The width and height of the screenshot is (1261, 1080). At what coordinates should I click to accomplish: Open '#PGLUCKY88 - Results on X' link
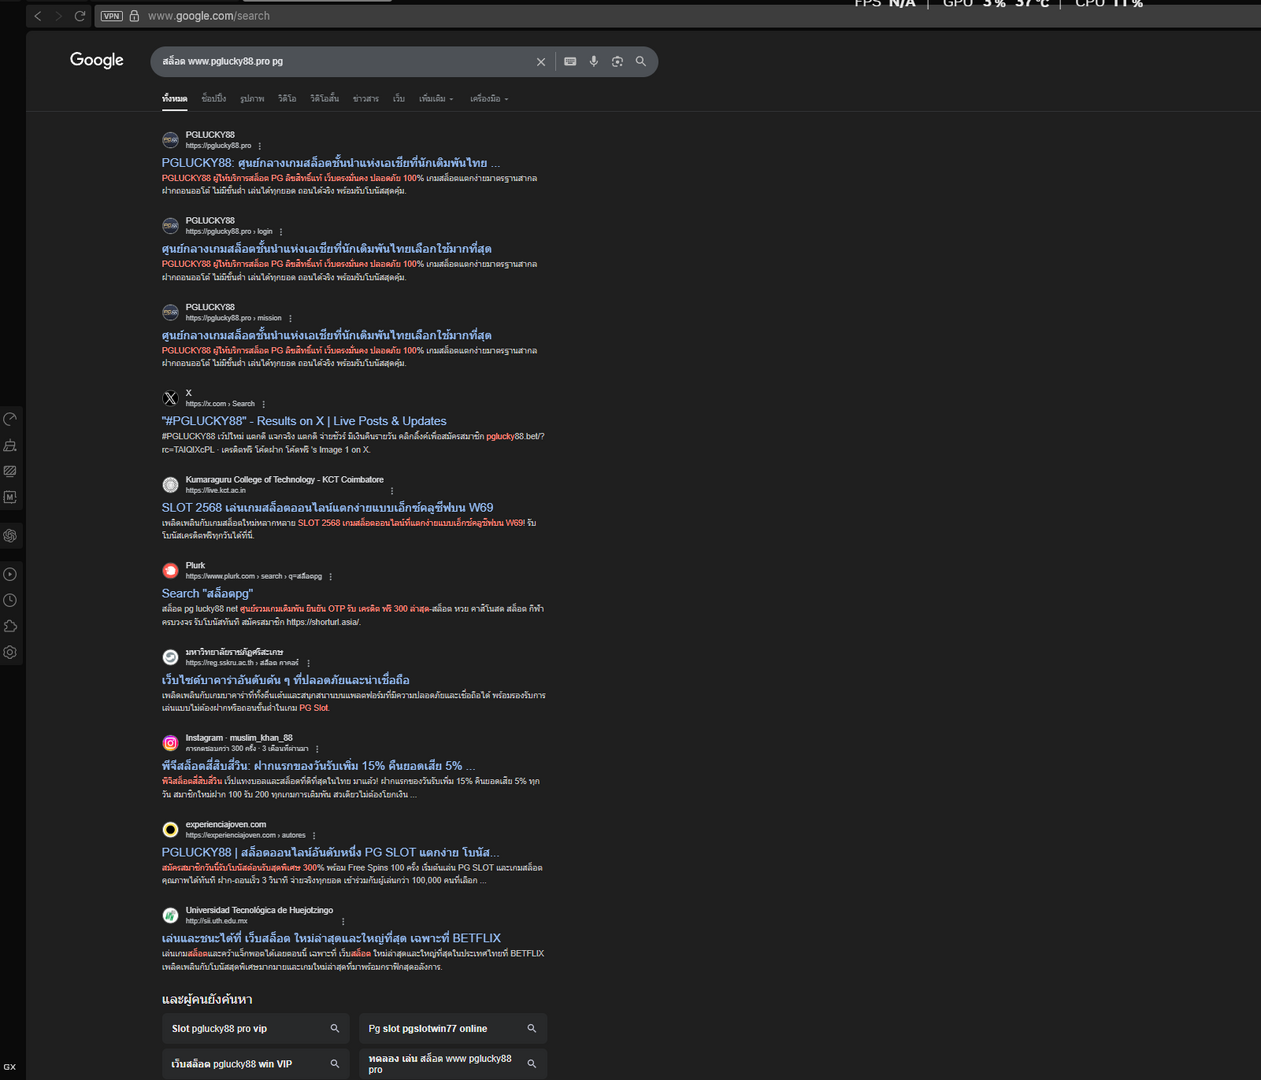click(x=304, y=422)
